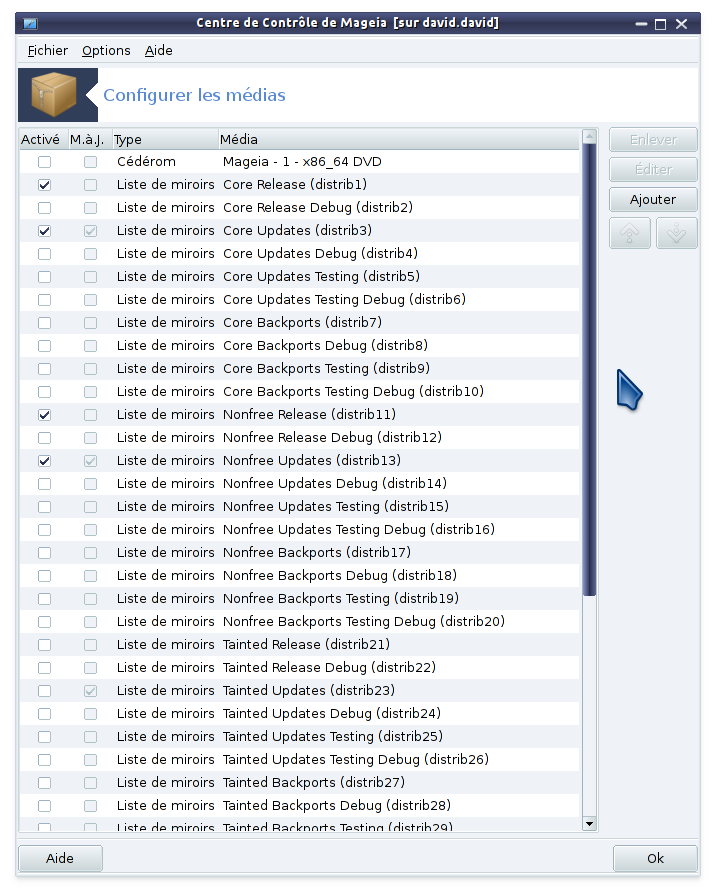Enable the Cédérom Mageia DVD media checkbox
The height and width of the screenshot is (895, 716).
tap(45, 162)
